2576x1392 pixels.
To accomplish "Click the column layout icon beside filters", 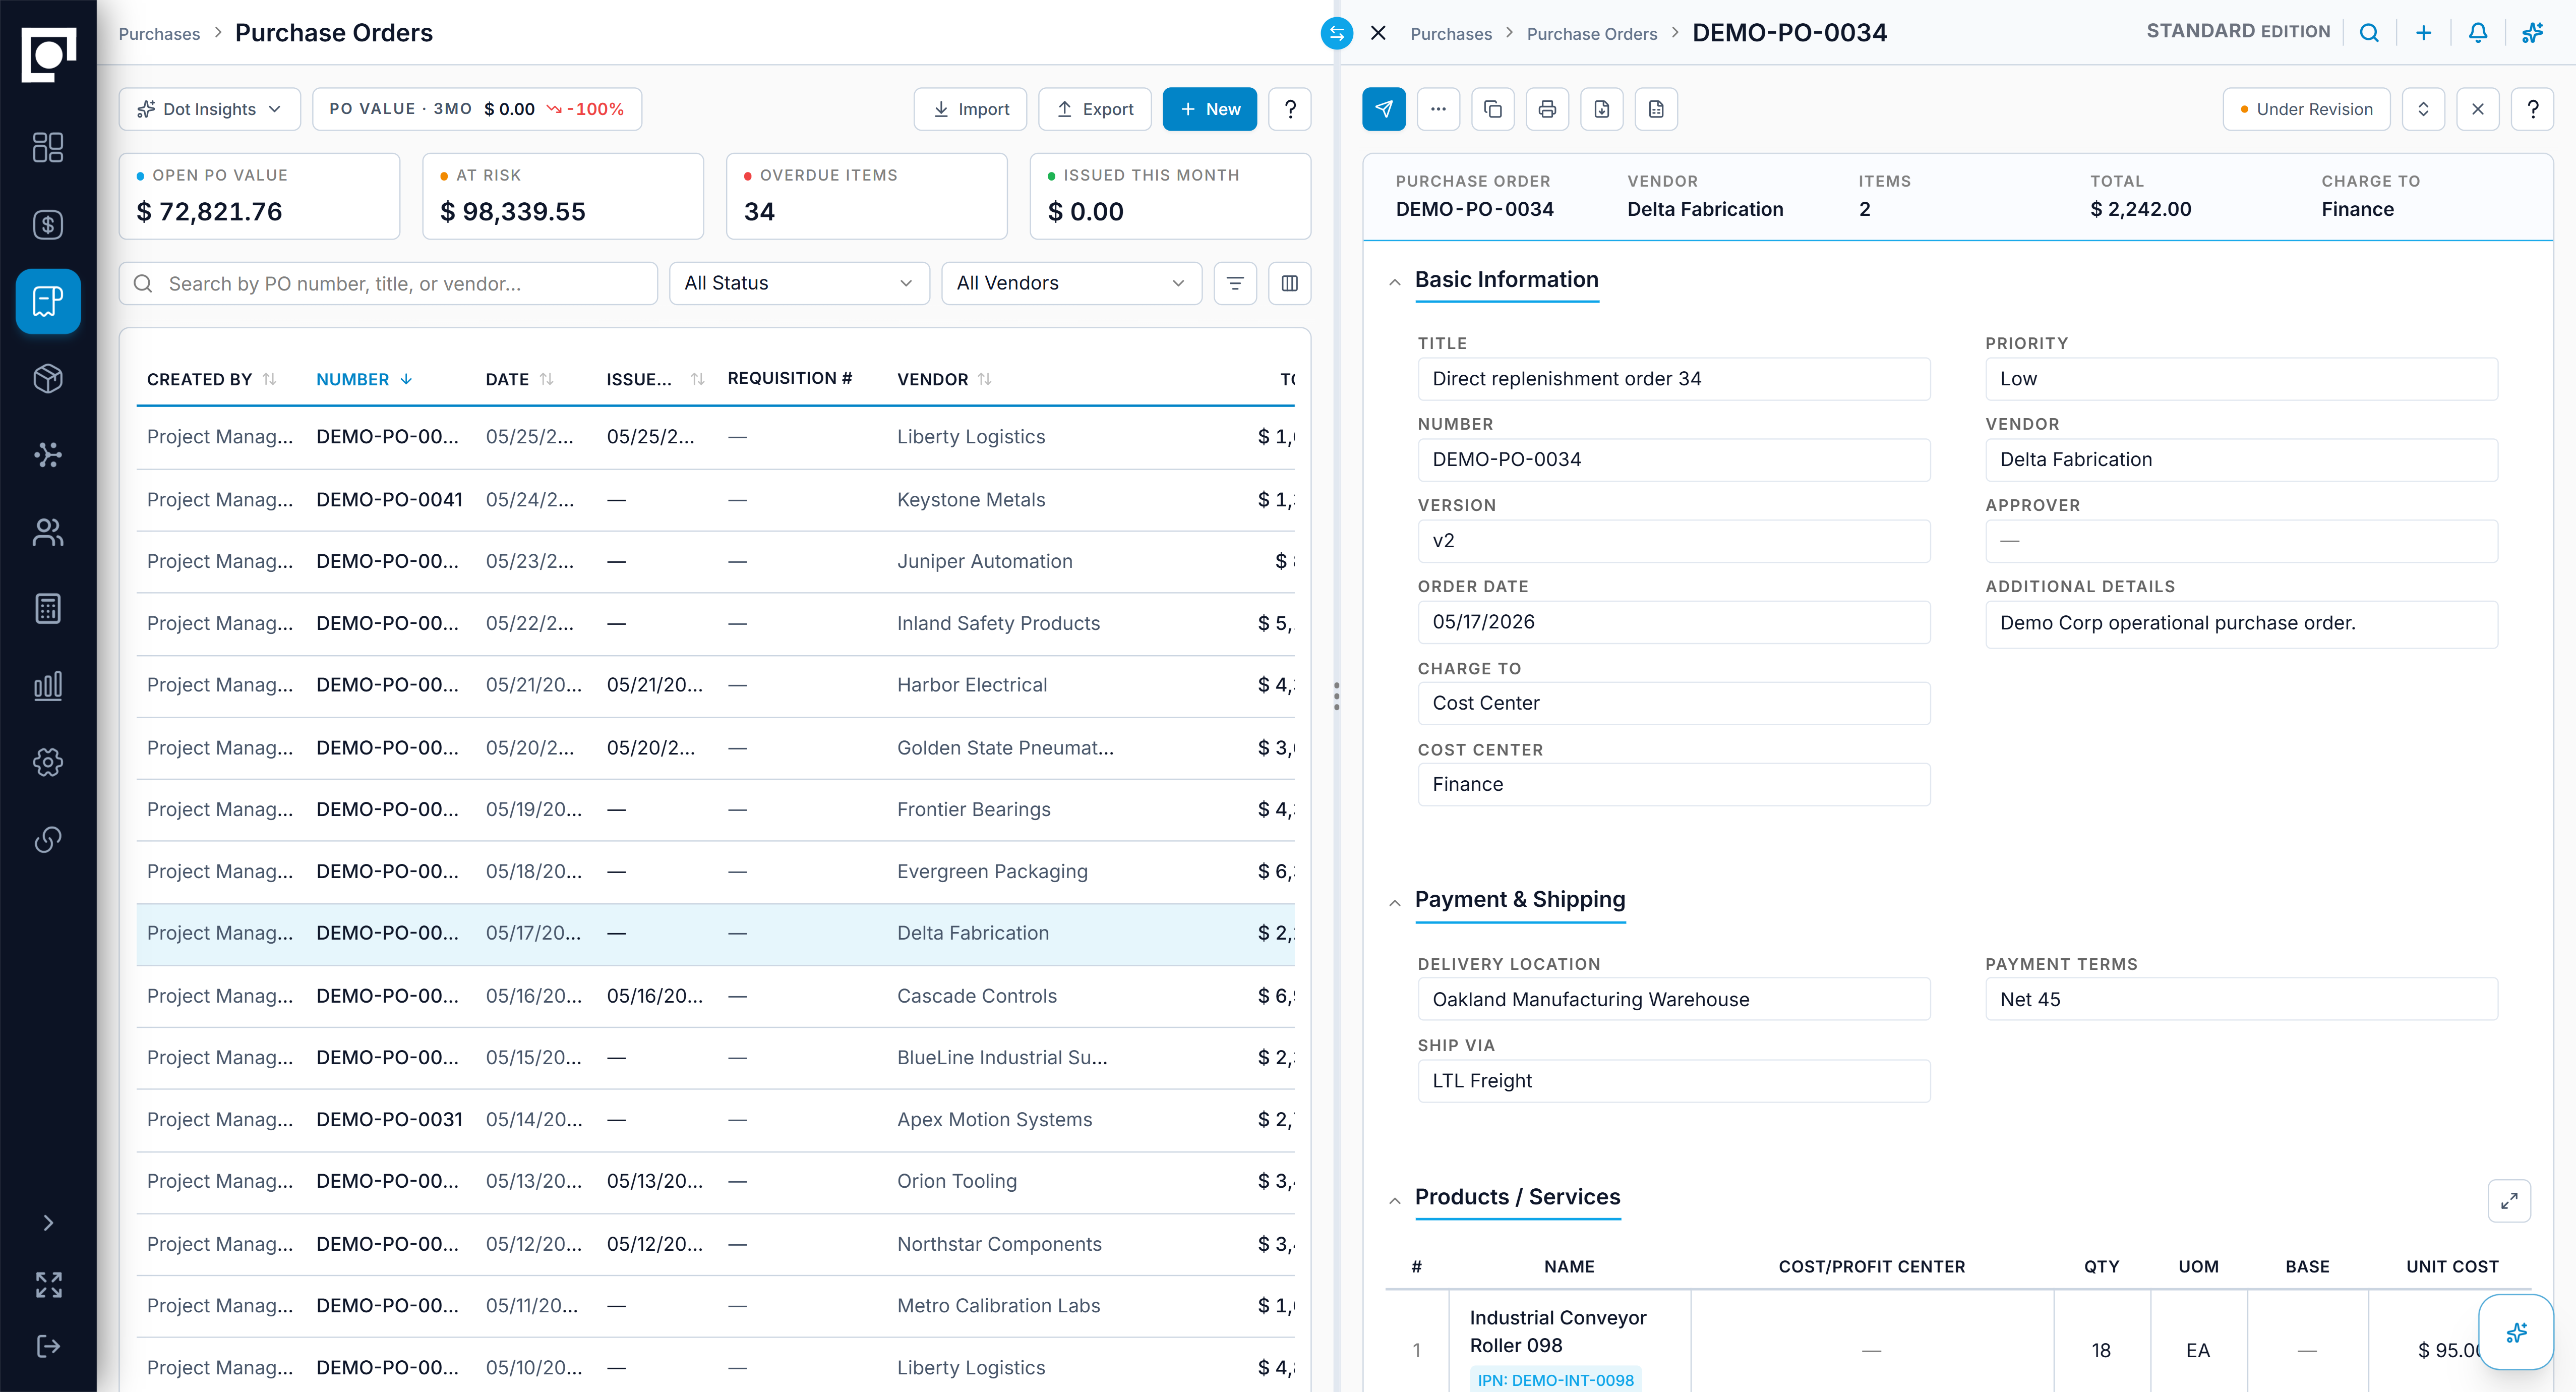I will pos(1290,283).
